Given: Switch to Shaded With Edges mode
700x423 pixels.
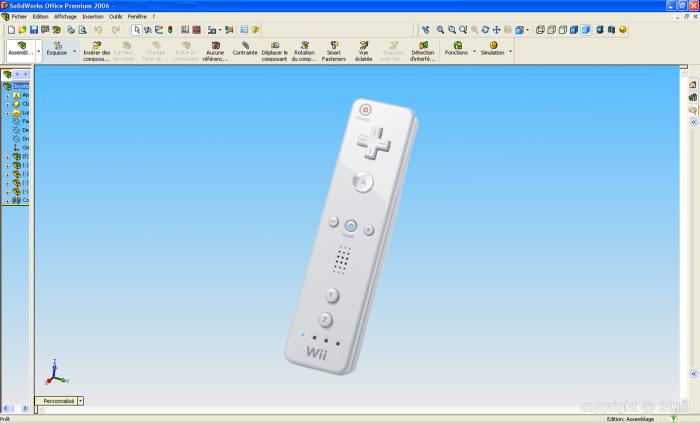Looking at the screenshot, I should coord(574,30).
